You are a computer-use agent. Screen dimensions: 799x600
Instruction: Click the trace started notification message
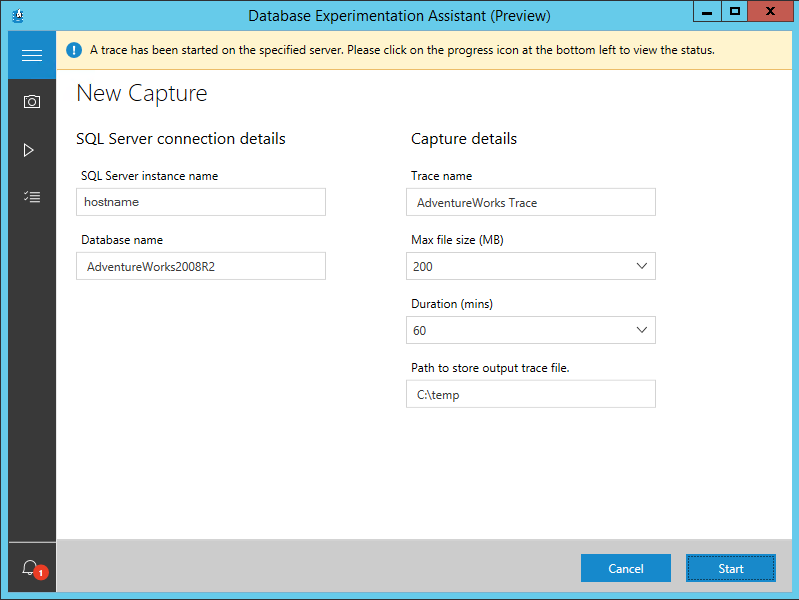click(x=402, y=50)
